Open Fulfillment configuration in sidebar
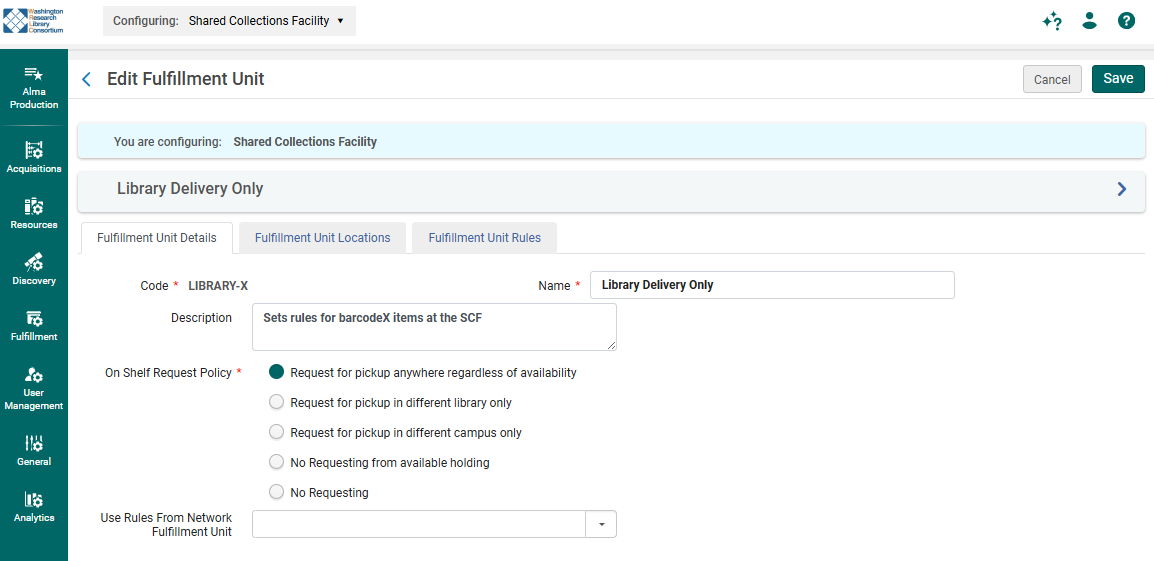This screenshot has width=1154, height=561. click(x=34, y=325)
